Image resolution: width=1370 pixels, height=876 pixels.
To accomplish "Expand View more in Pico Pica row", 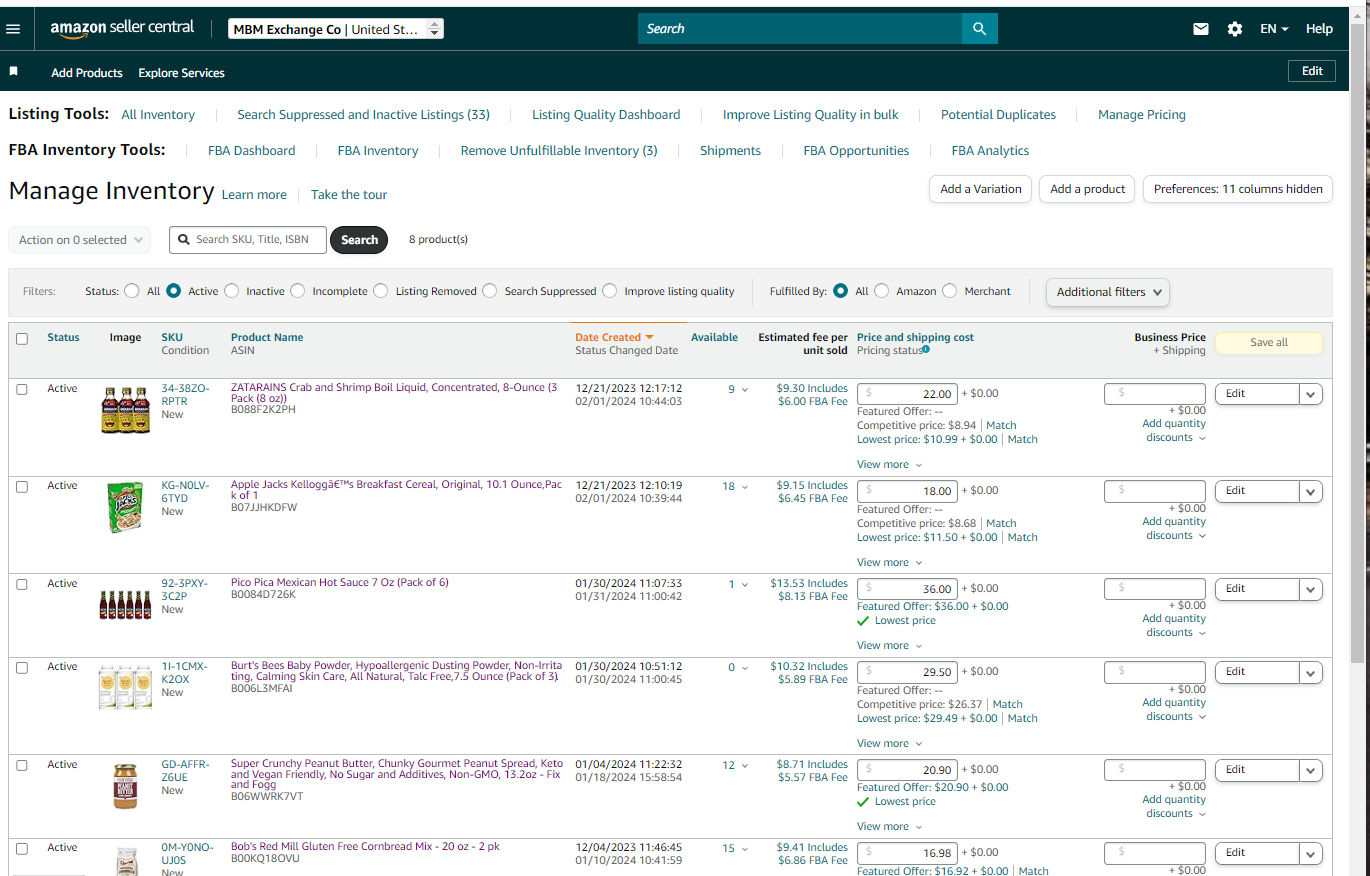I will [889, 646].
